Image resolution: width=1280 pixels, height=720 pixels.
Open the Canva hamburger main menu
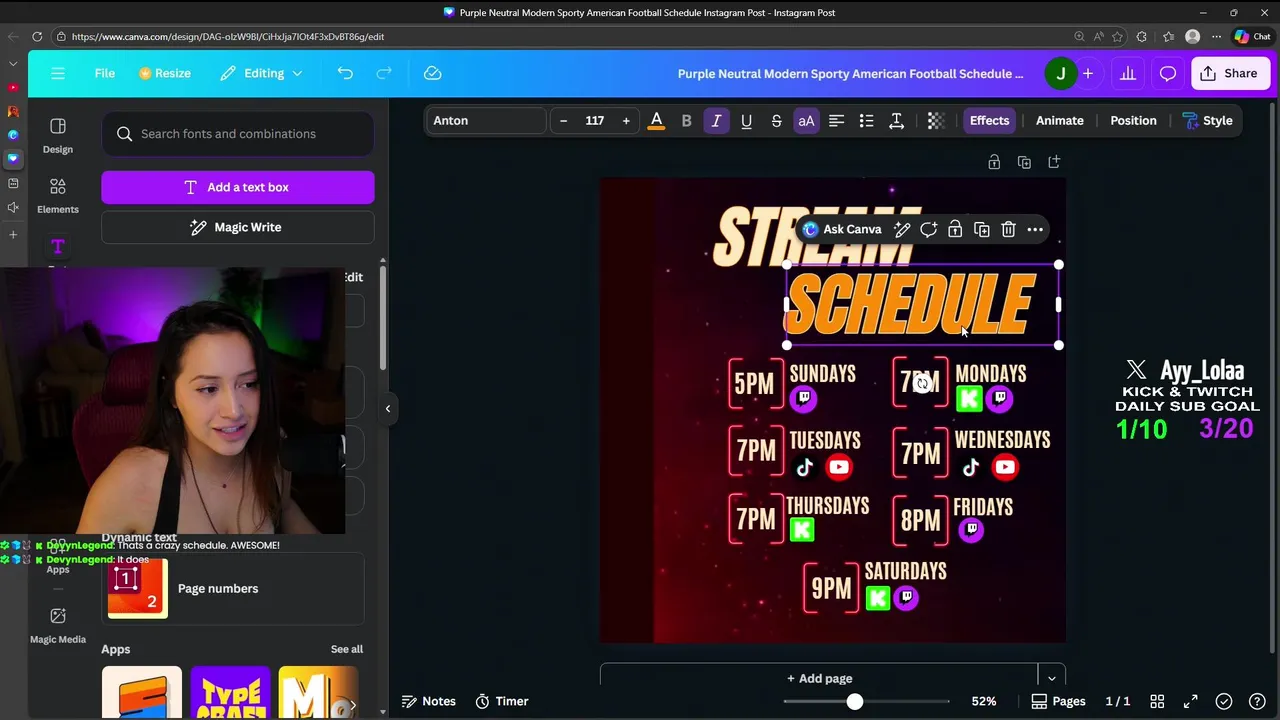tap(58, 73)
